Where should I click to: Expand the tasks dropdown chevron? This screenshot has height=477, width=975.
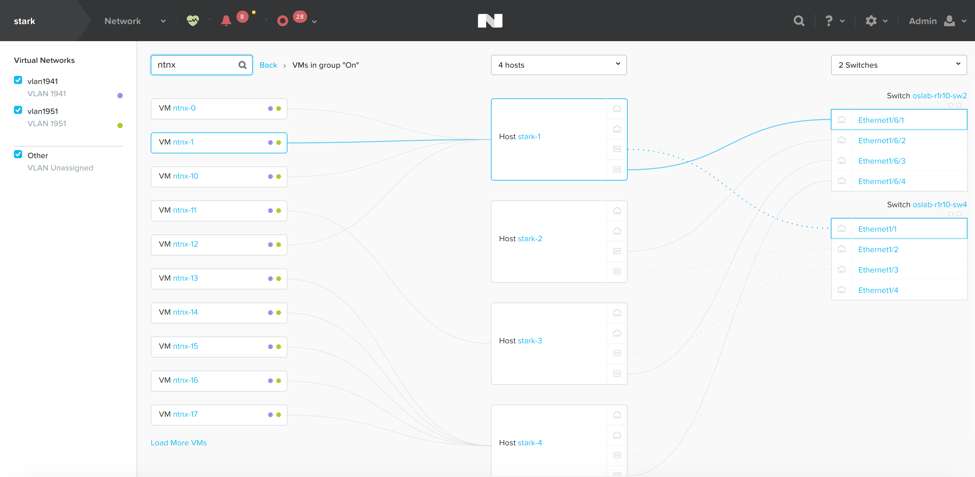coord(315,21)
